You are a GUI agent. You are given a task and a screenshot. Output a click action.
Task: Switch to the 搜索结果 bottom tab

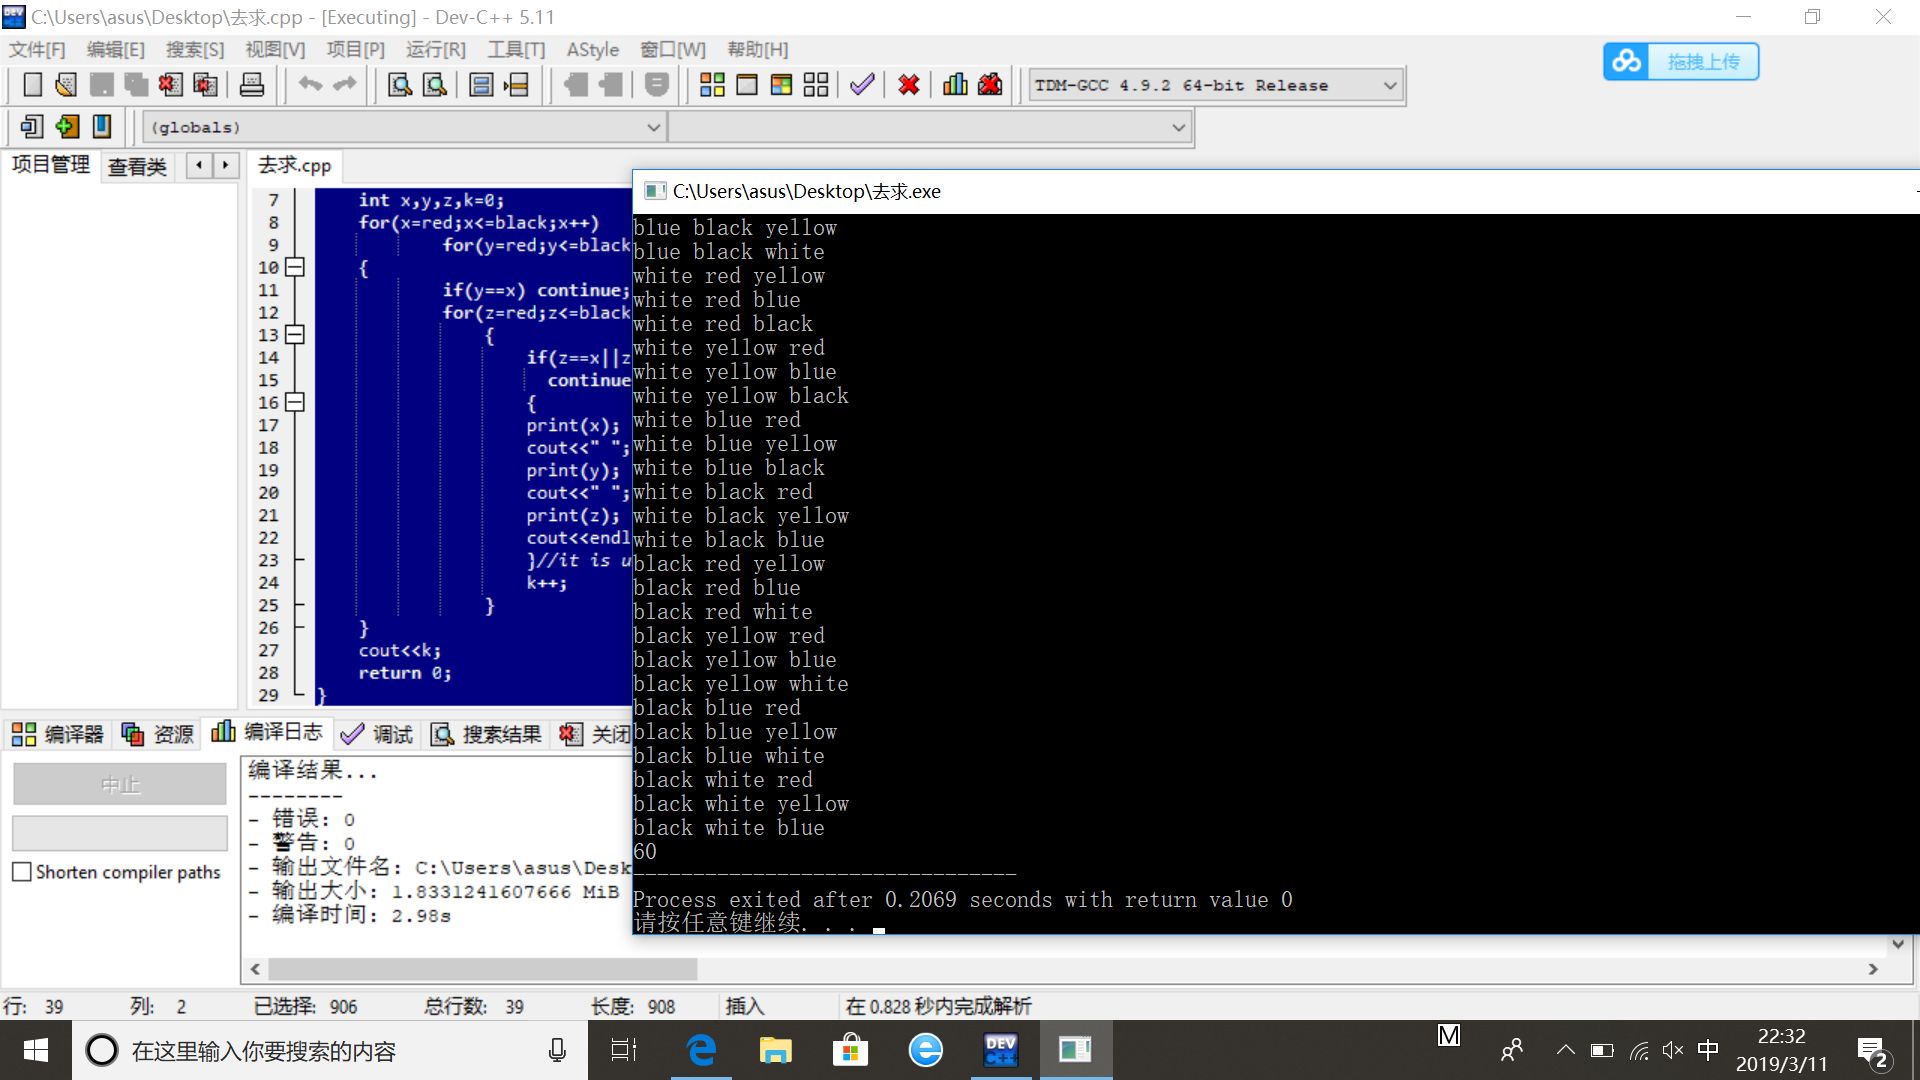click(x=486, y=734)
